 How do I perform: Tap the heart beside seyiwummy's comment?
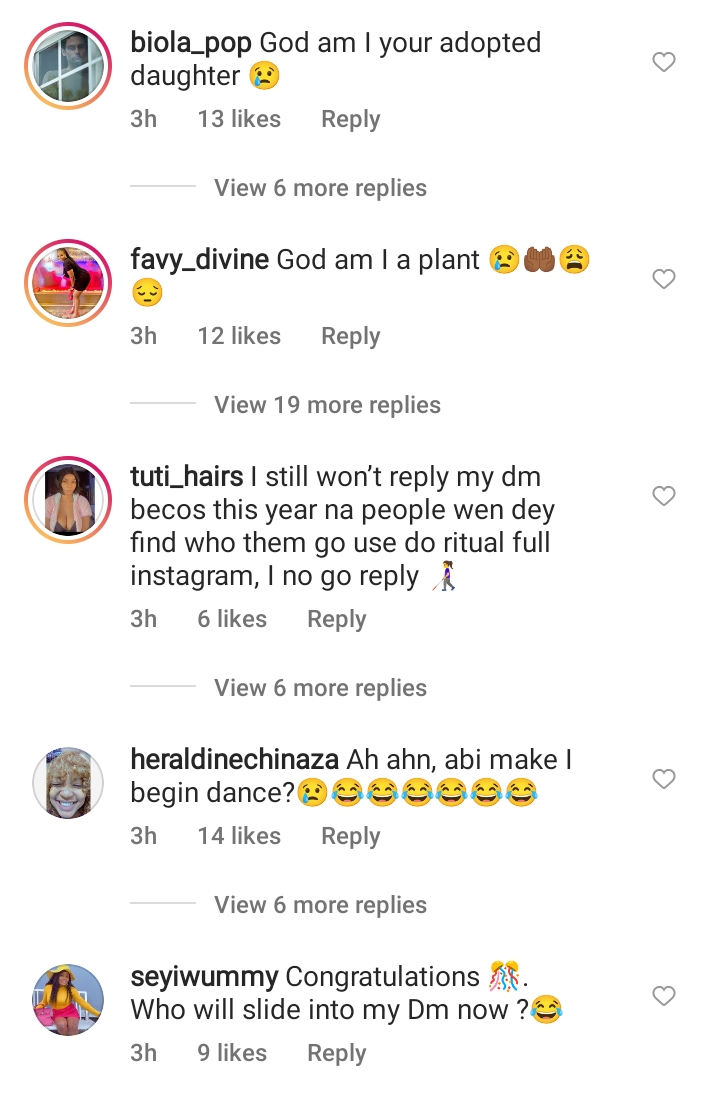point(664,996)
